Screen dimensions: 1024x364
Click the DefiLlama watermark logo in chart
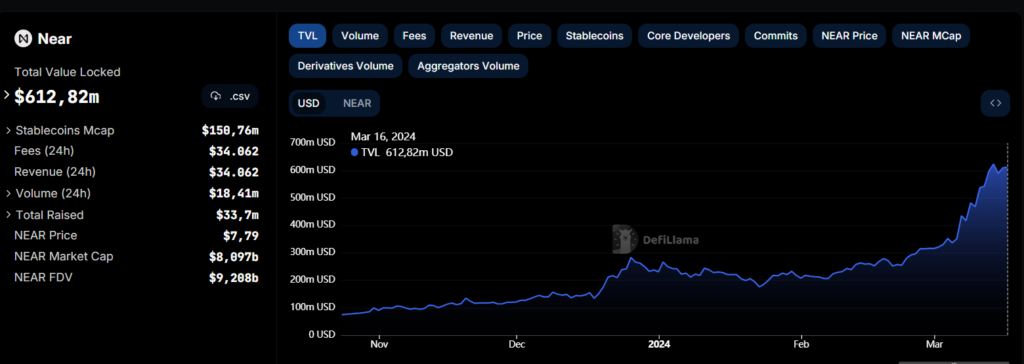[x=625, y=239]
